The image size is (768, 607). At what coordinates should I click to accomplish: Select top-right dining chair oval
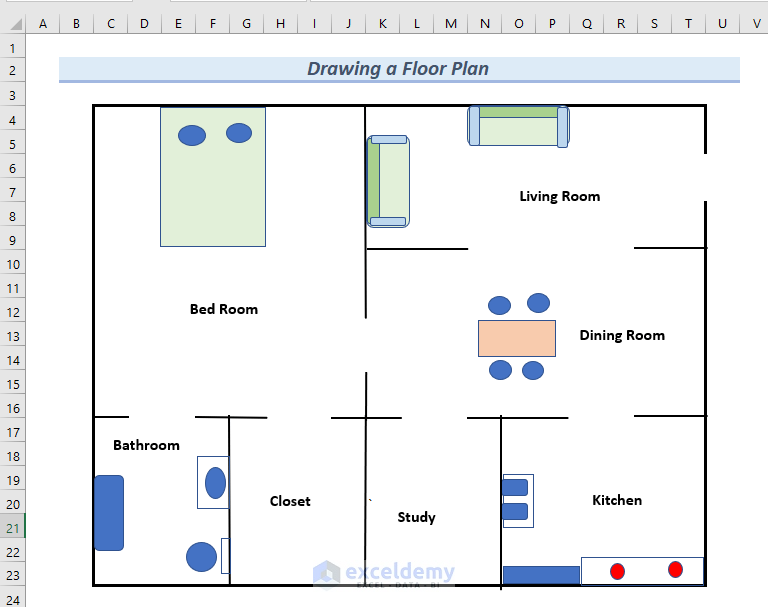(538, 303)
